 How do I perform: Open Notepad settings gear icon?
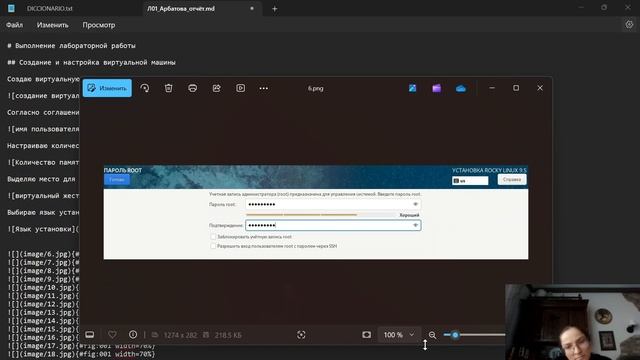[629, 25]
